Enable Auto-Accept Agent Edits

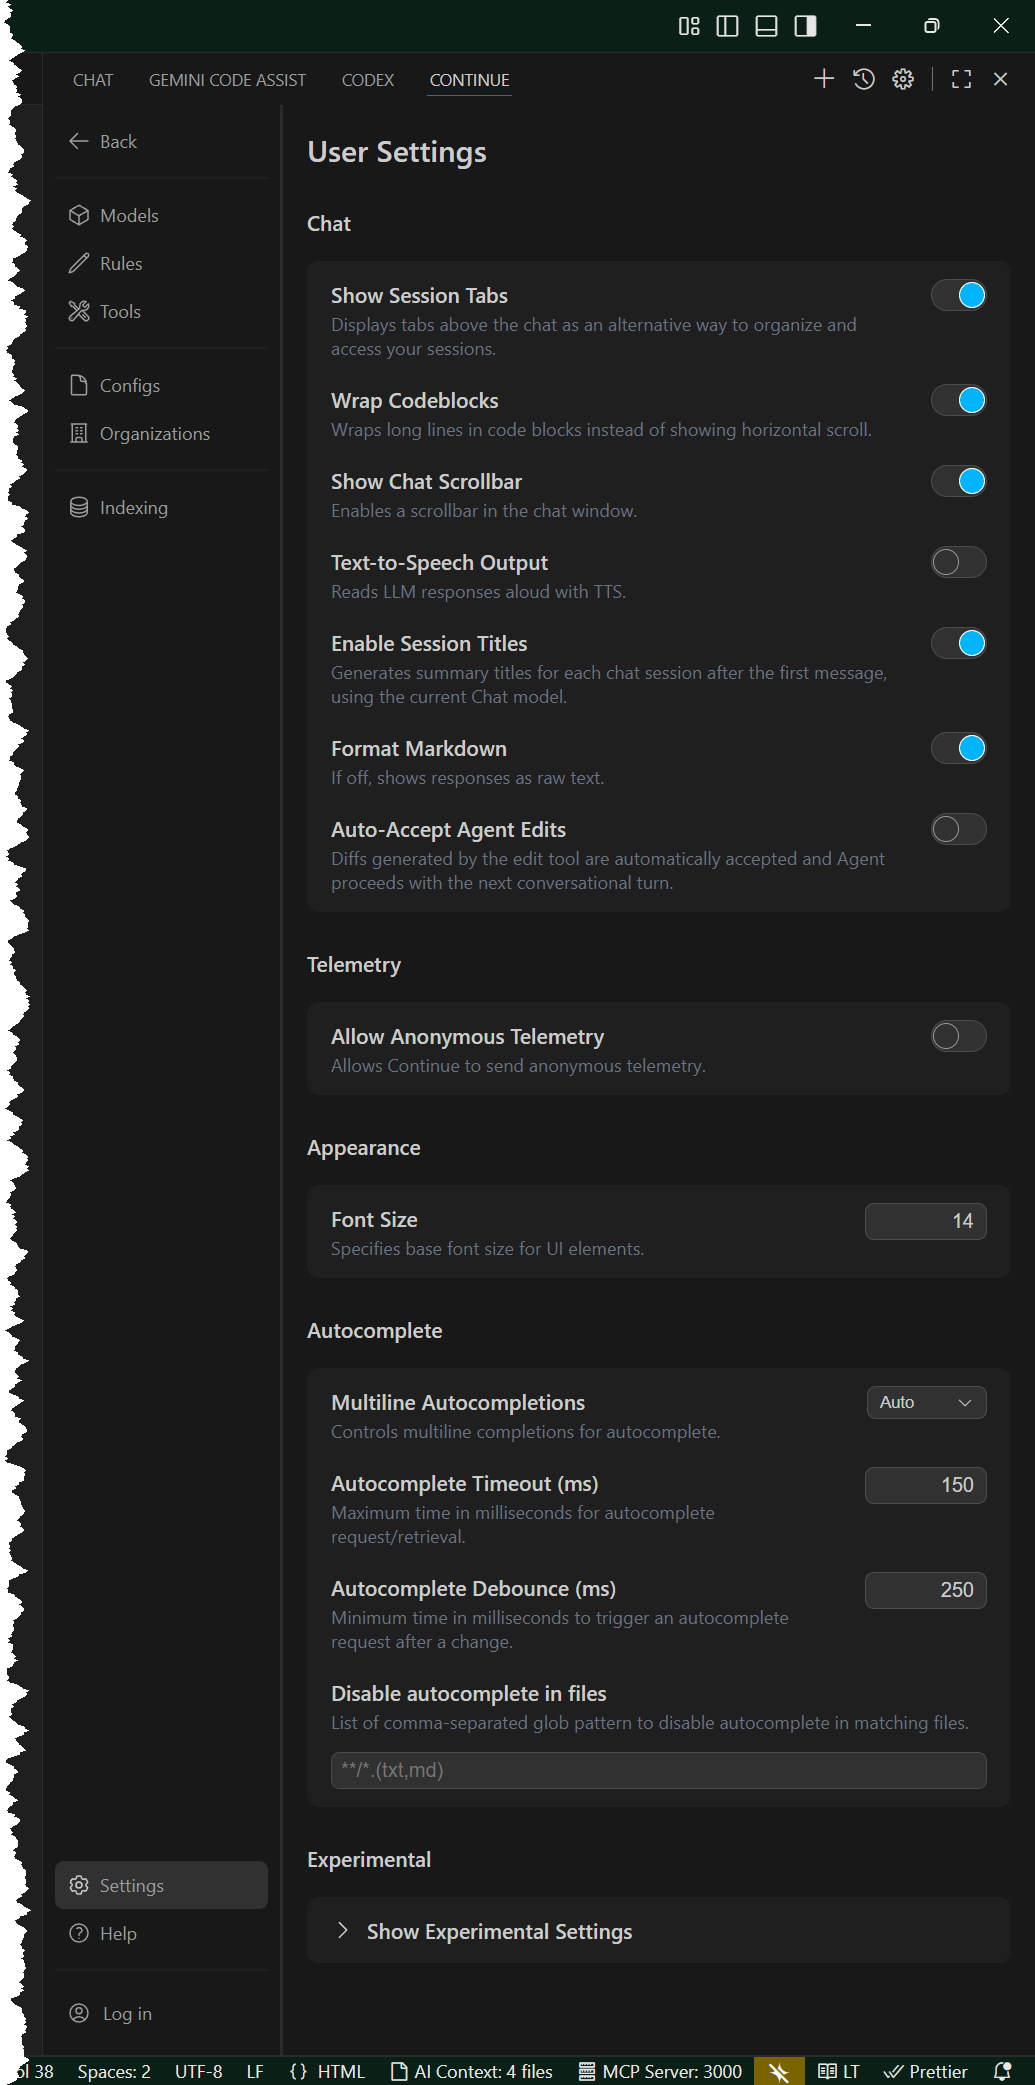958,830
